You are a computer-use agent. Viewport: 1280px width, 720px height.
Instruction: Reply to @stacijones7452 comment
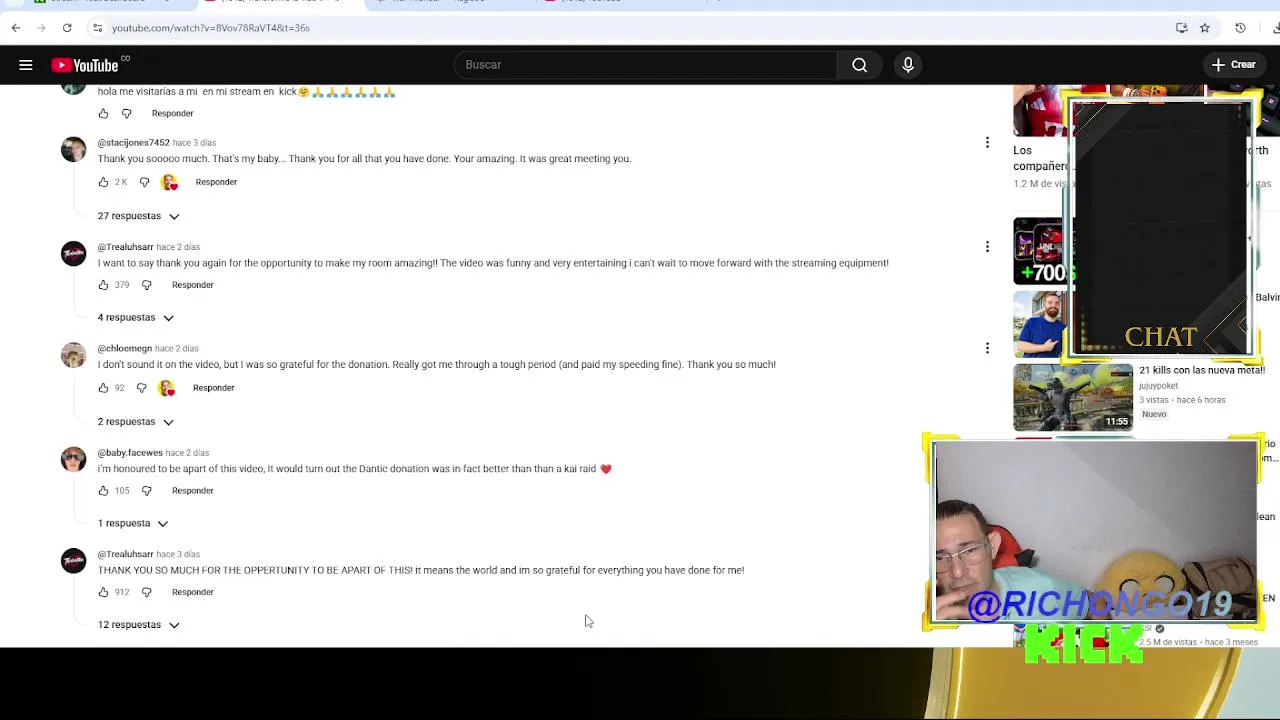point(216,182)
